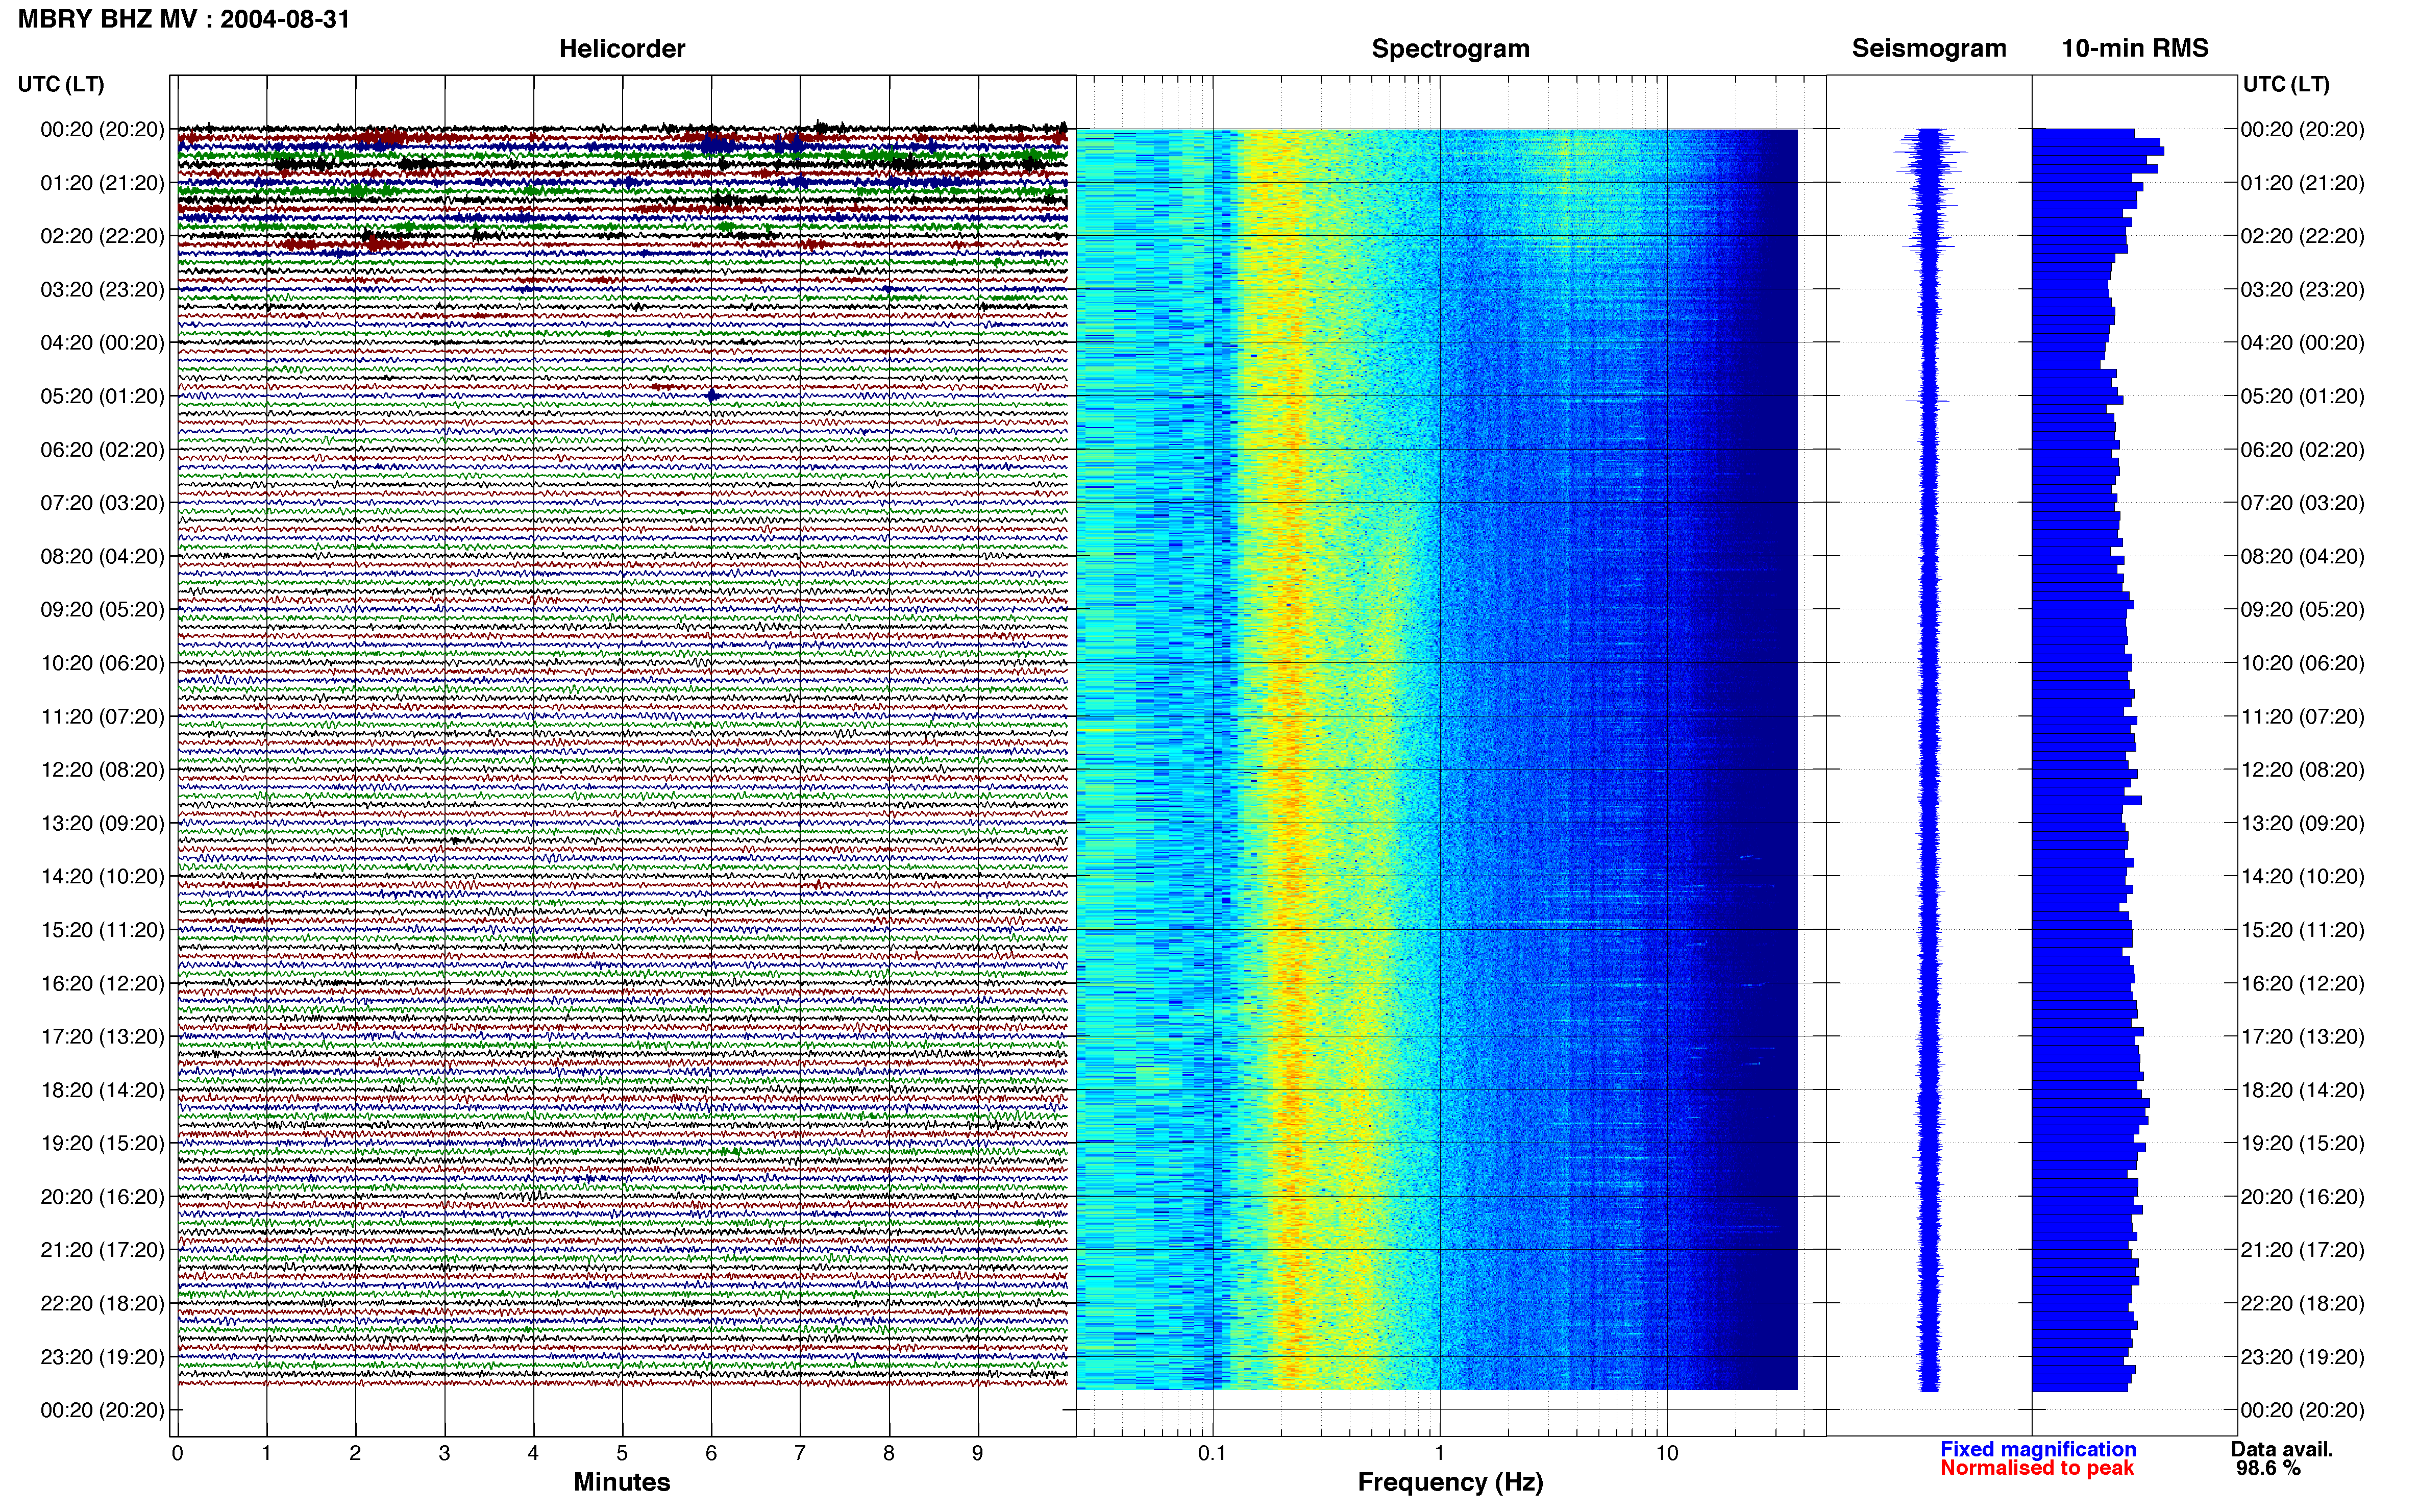Image resolution: width=2419 pixels, height=1512 pixels.
Task: Click Helicorder time label '18:20 (14:20)'
Action: pos(102,1090)
